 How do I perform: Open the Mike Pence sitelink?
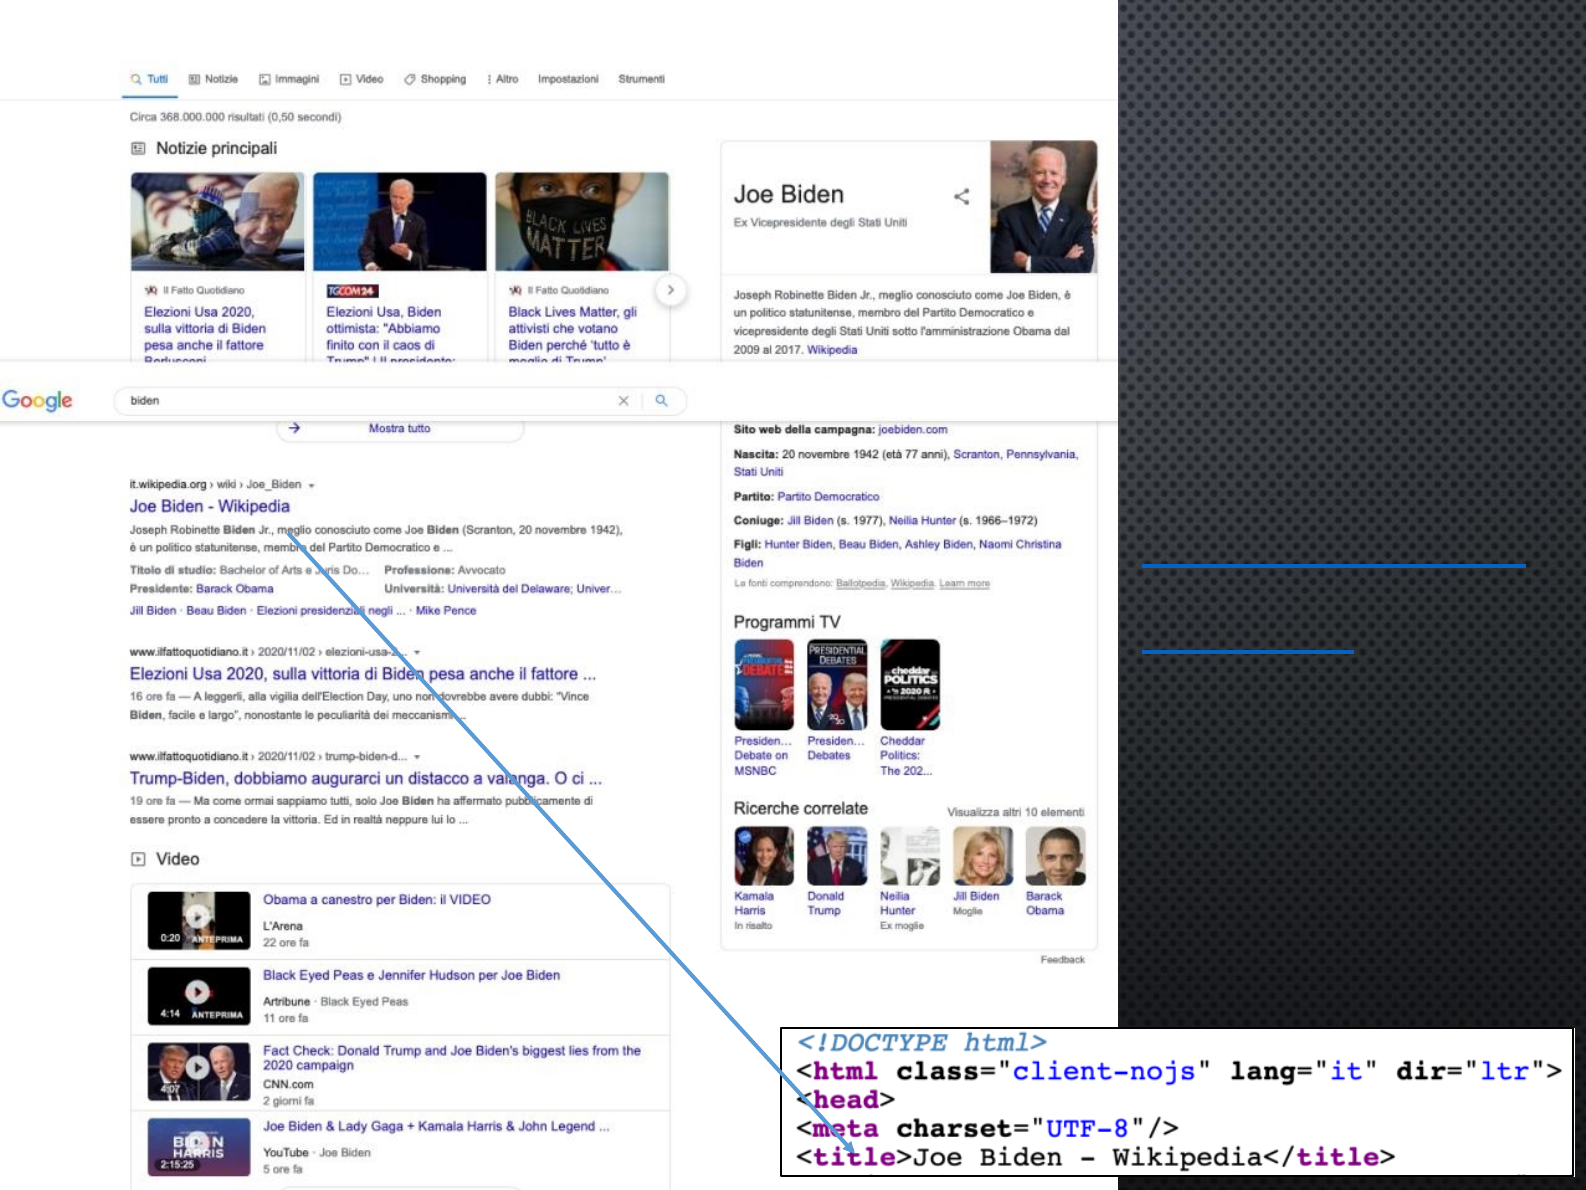tap(446, 610)
